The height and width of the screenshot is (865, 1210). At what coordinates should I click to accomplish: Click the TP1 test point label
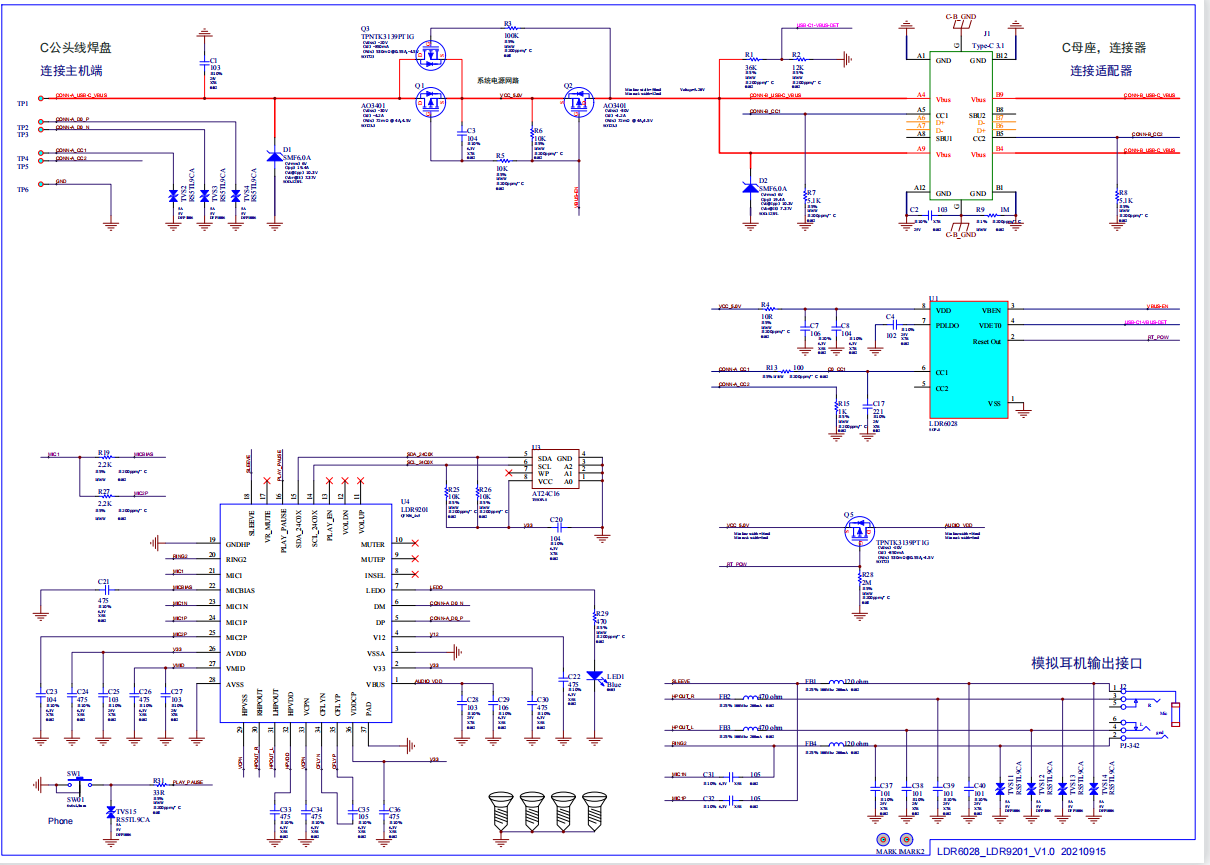[x=22, y=103]
